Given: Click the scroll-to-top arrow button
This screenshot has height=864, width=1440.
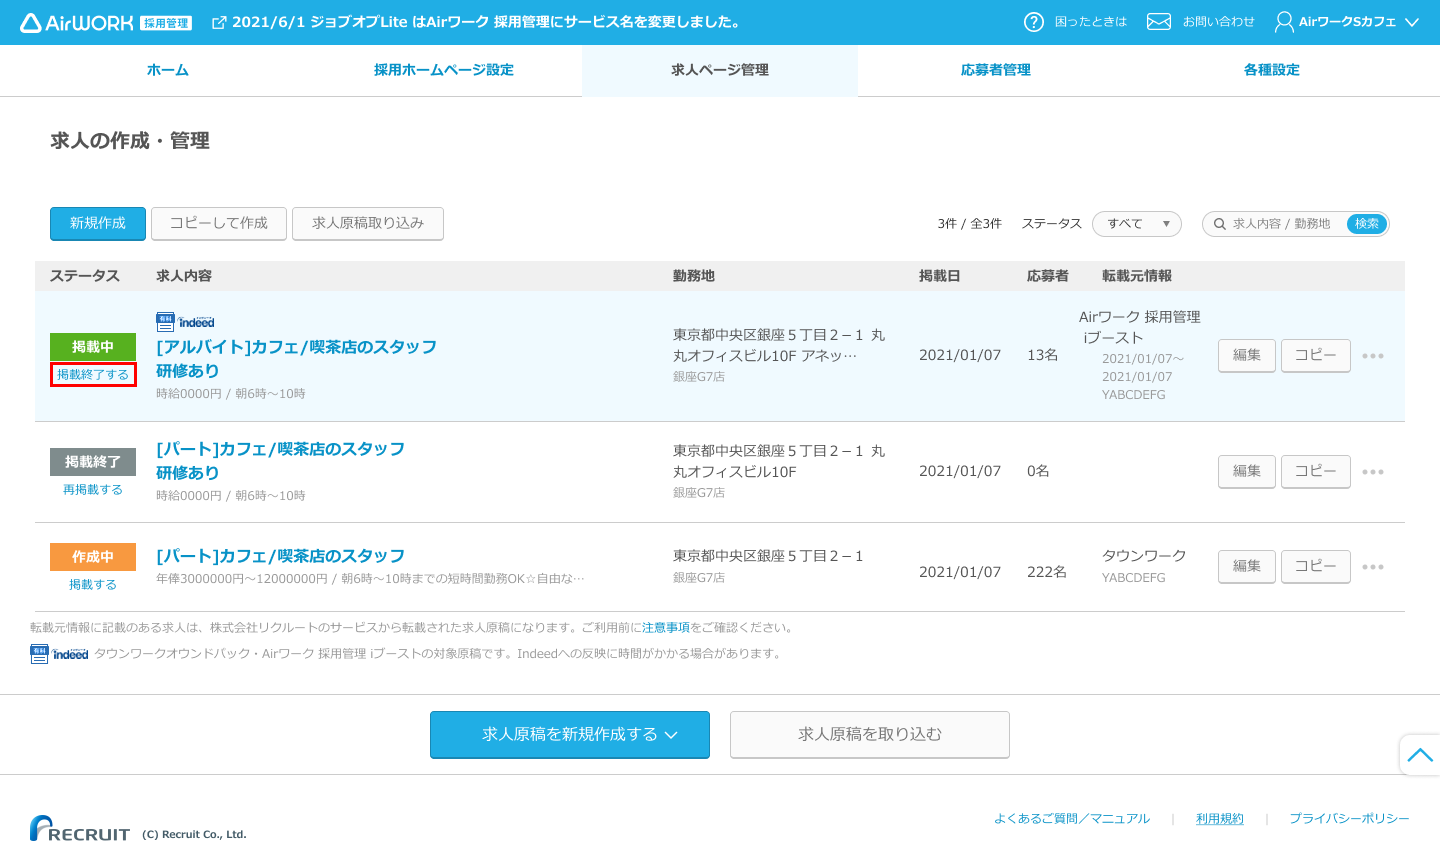Looking at the screenshot, I should pyautogui.click(x=1420, y=755).
